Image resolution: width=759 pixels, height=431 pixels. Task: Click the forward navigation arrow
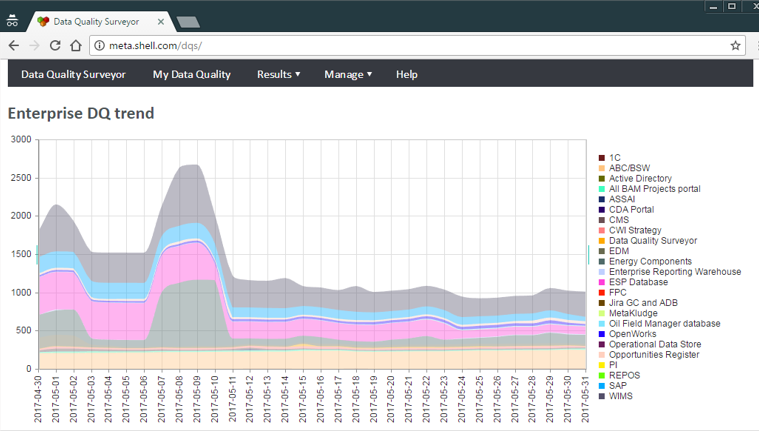click(x=34, y=46)
